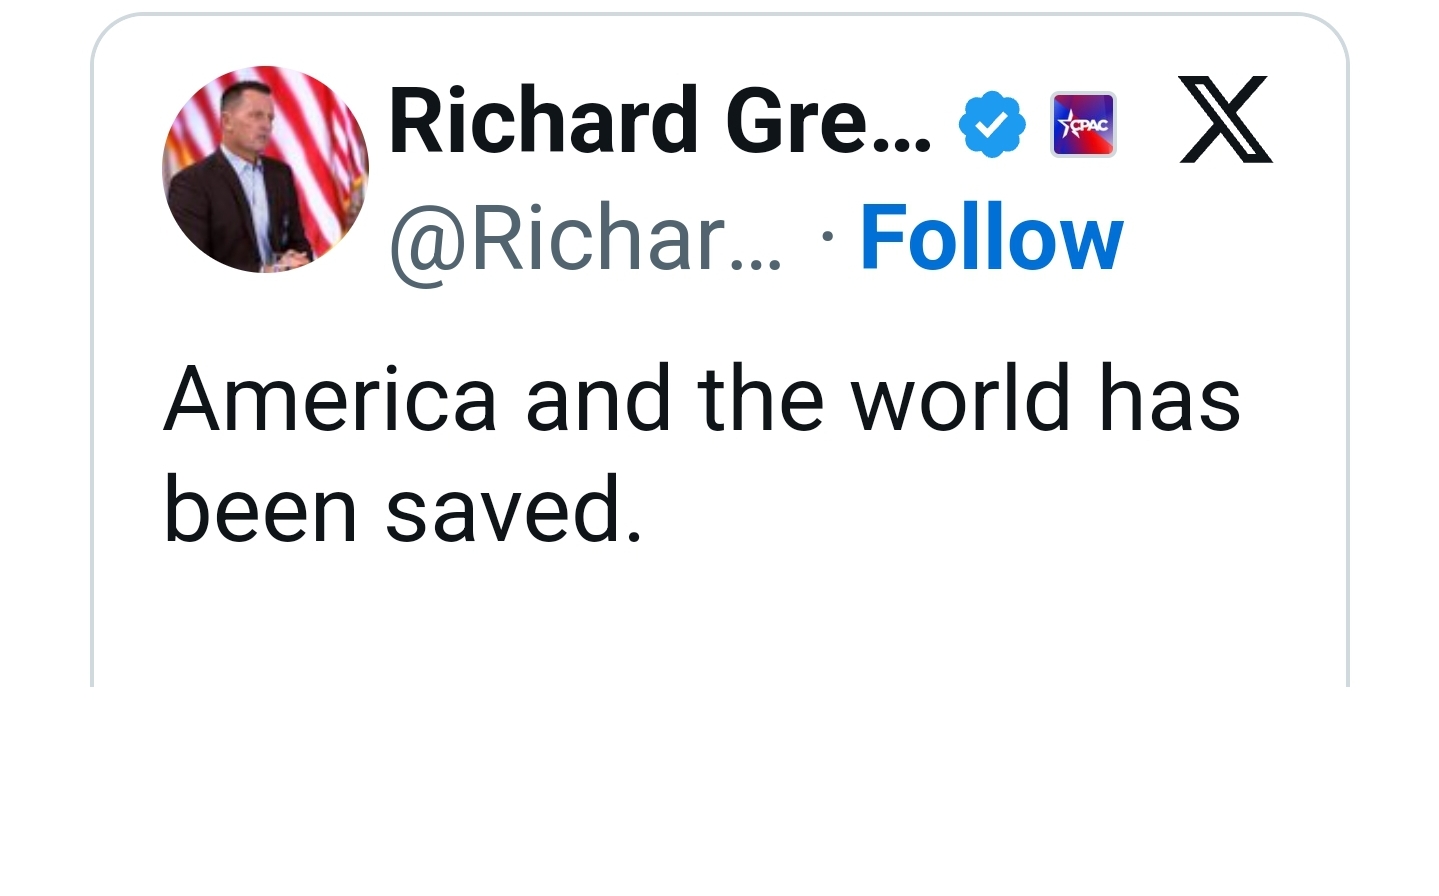Open the X logo link
The height and width of the screenshot is (896, 1439).
coord(1225,119)
